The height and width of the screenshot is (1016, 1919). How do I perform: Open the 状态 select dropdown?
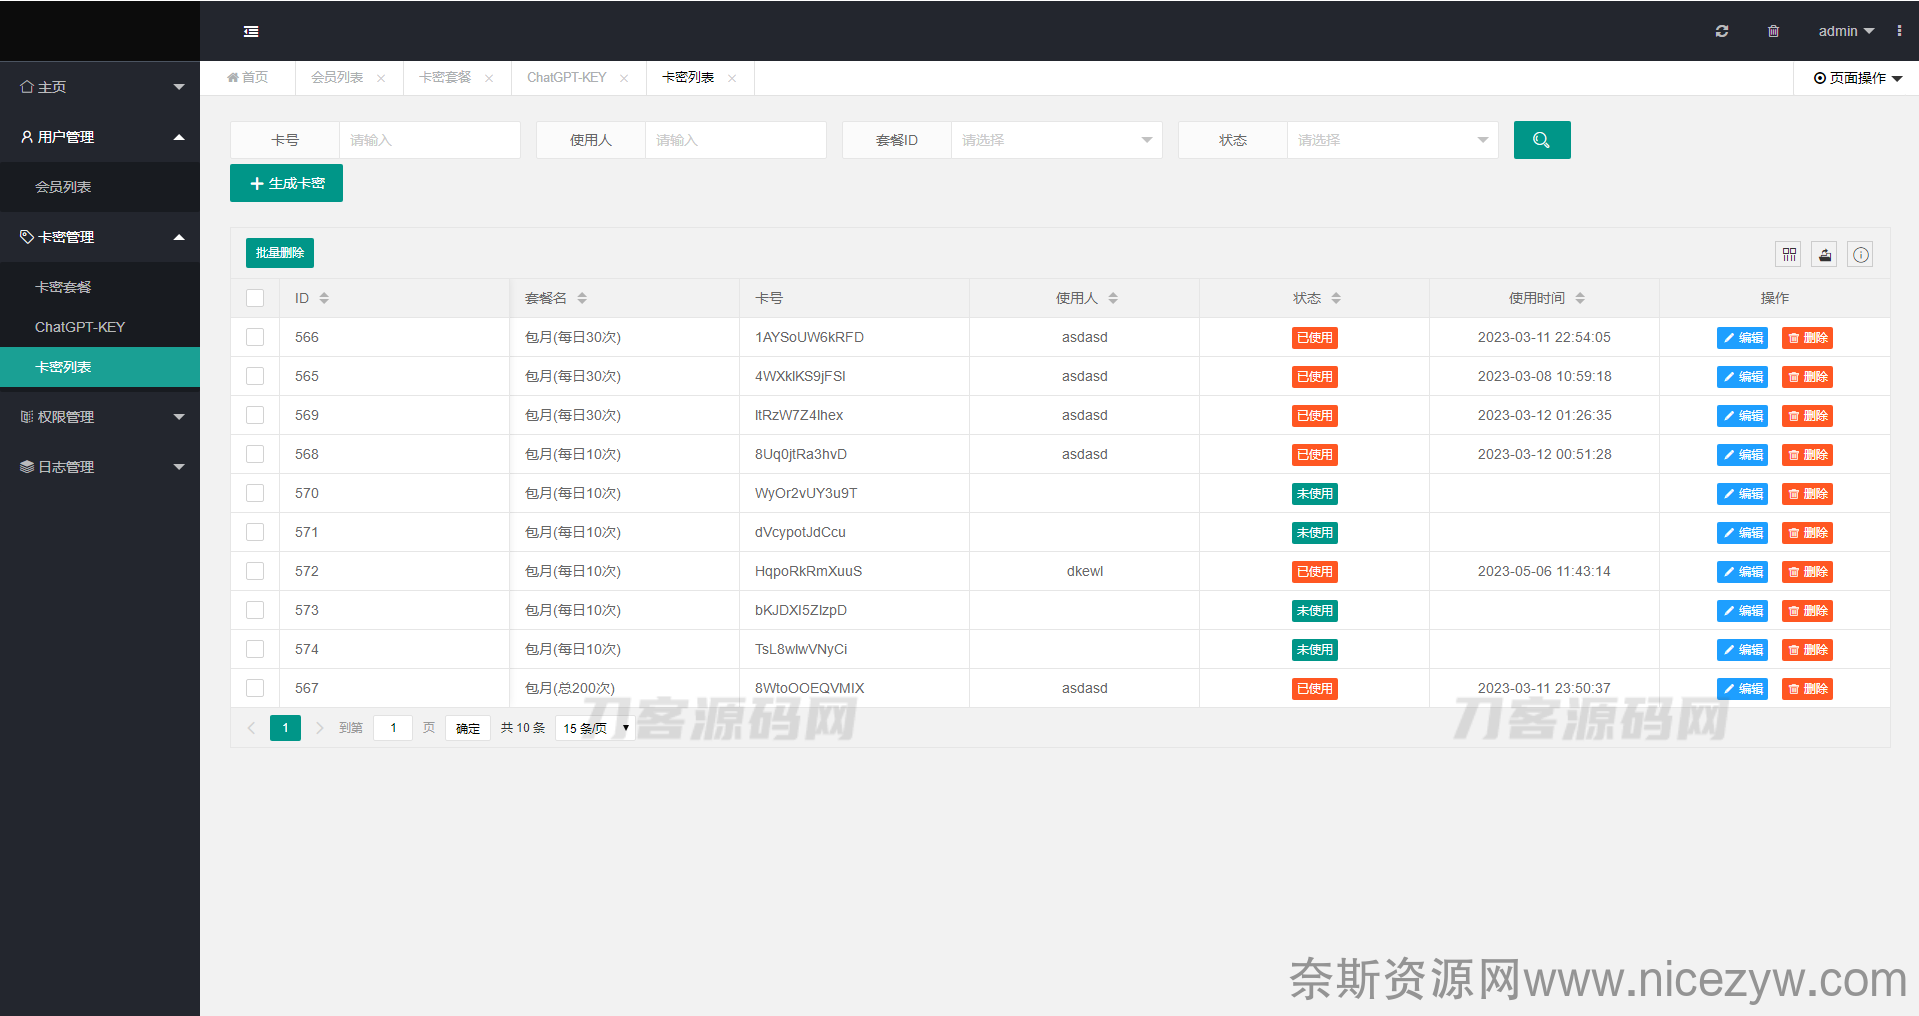pyautogui.click(x=1392, y=140)
